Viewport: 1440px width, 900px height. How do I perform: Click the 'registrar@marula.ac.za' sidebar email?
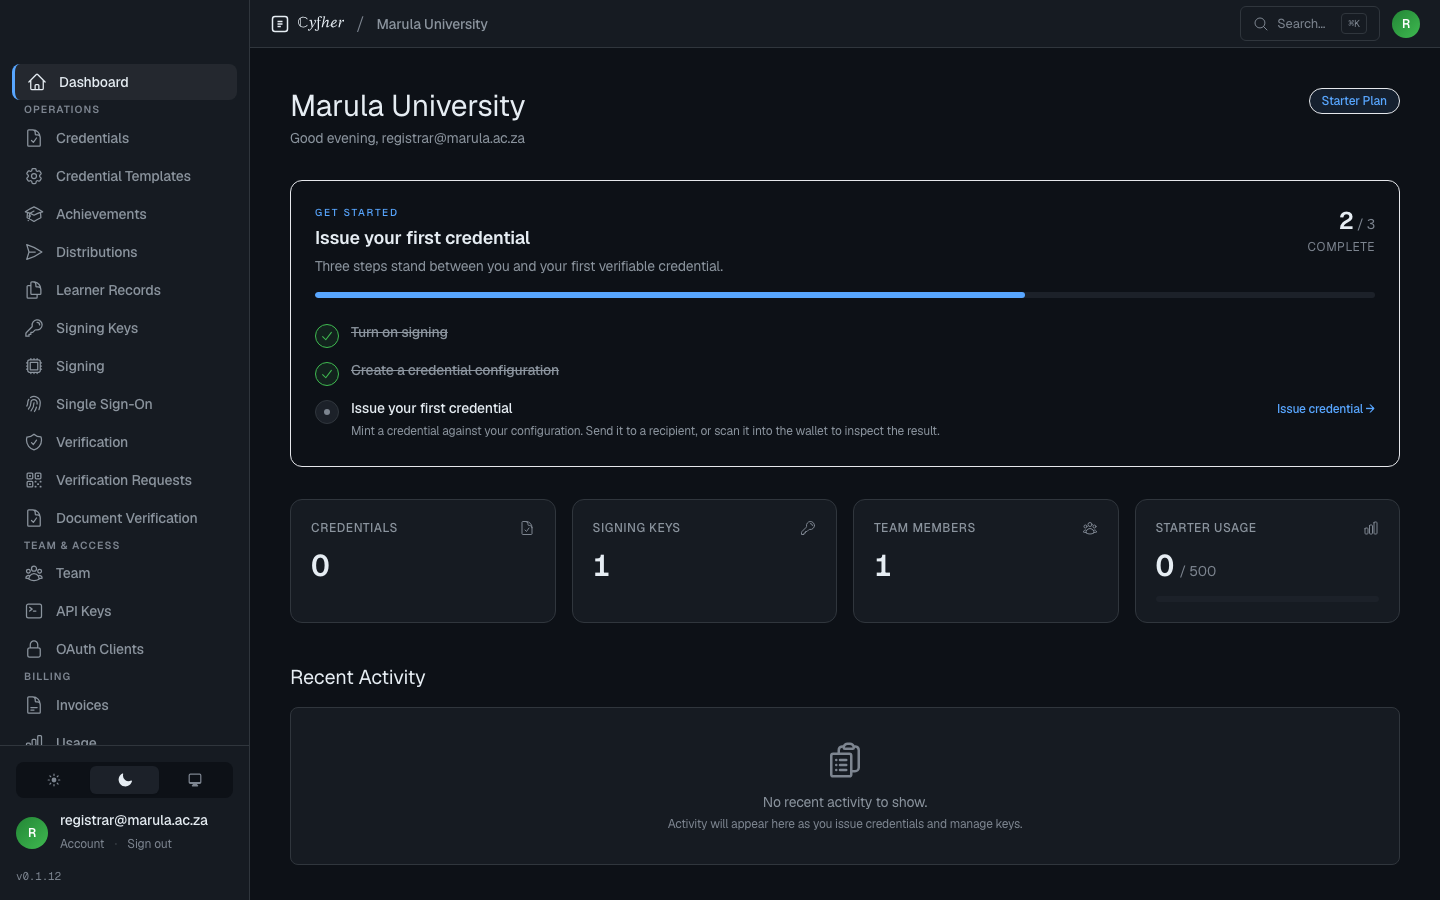point(134,820)
